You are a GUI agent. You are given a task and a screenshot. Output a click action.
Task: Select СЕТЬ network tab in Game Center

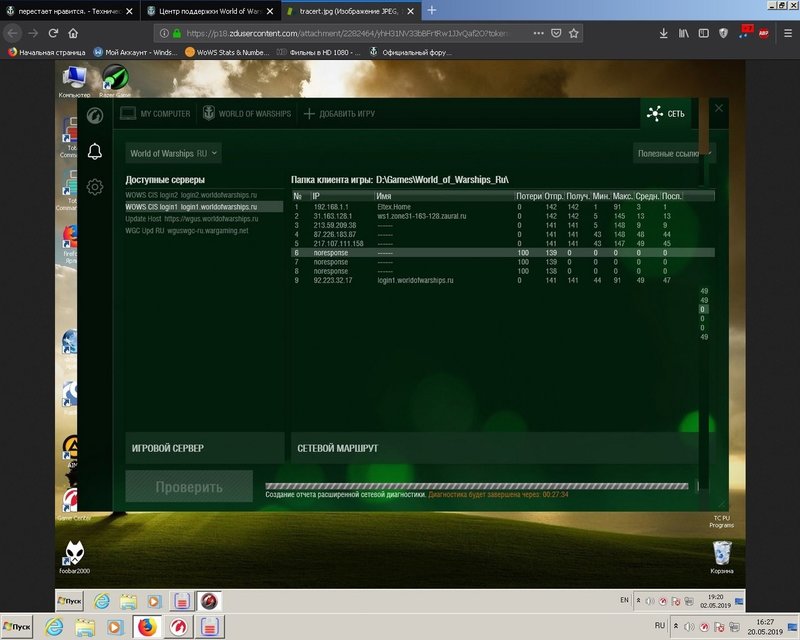[x=666, y=113]
